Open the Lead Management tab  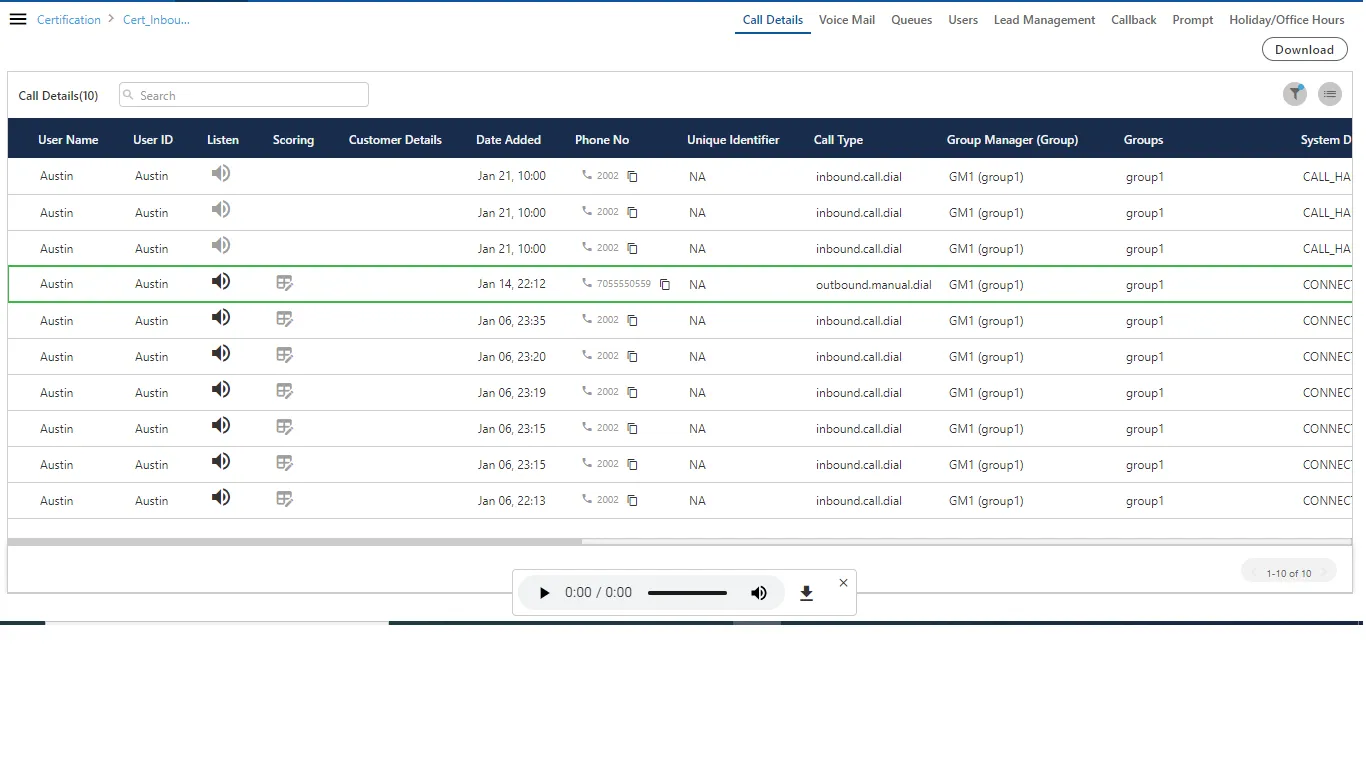tap(1045, 20)
